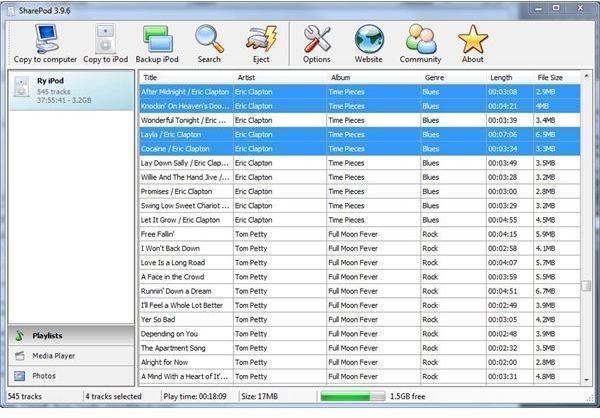Click the green iPod storage usage bar
Viewport: 600px width, 418px height.
pos(352,397)
